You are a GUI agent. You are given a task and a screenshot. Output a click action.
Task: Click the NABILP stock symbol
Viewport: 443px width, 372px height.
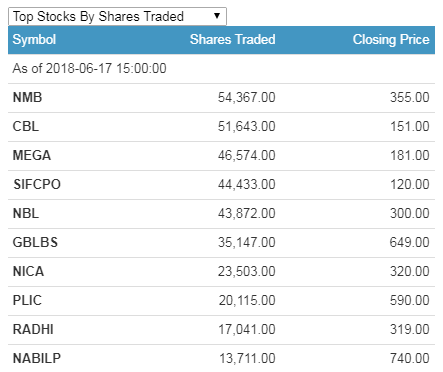pyautogui.click(x=37, y=359)
